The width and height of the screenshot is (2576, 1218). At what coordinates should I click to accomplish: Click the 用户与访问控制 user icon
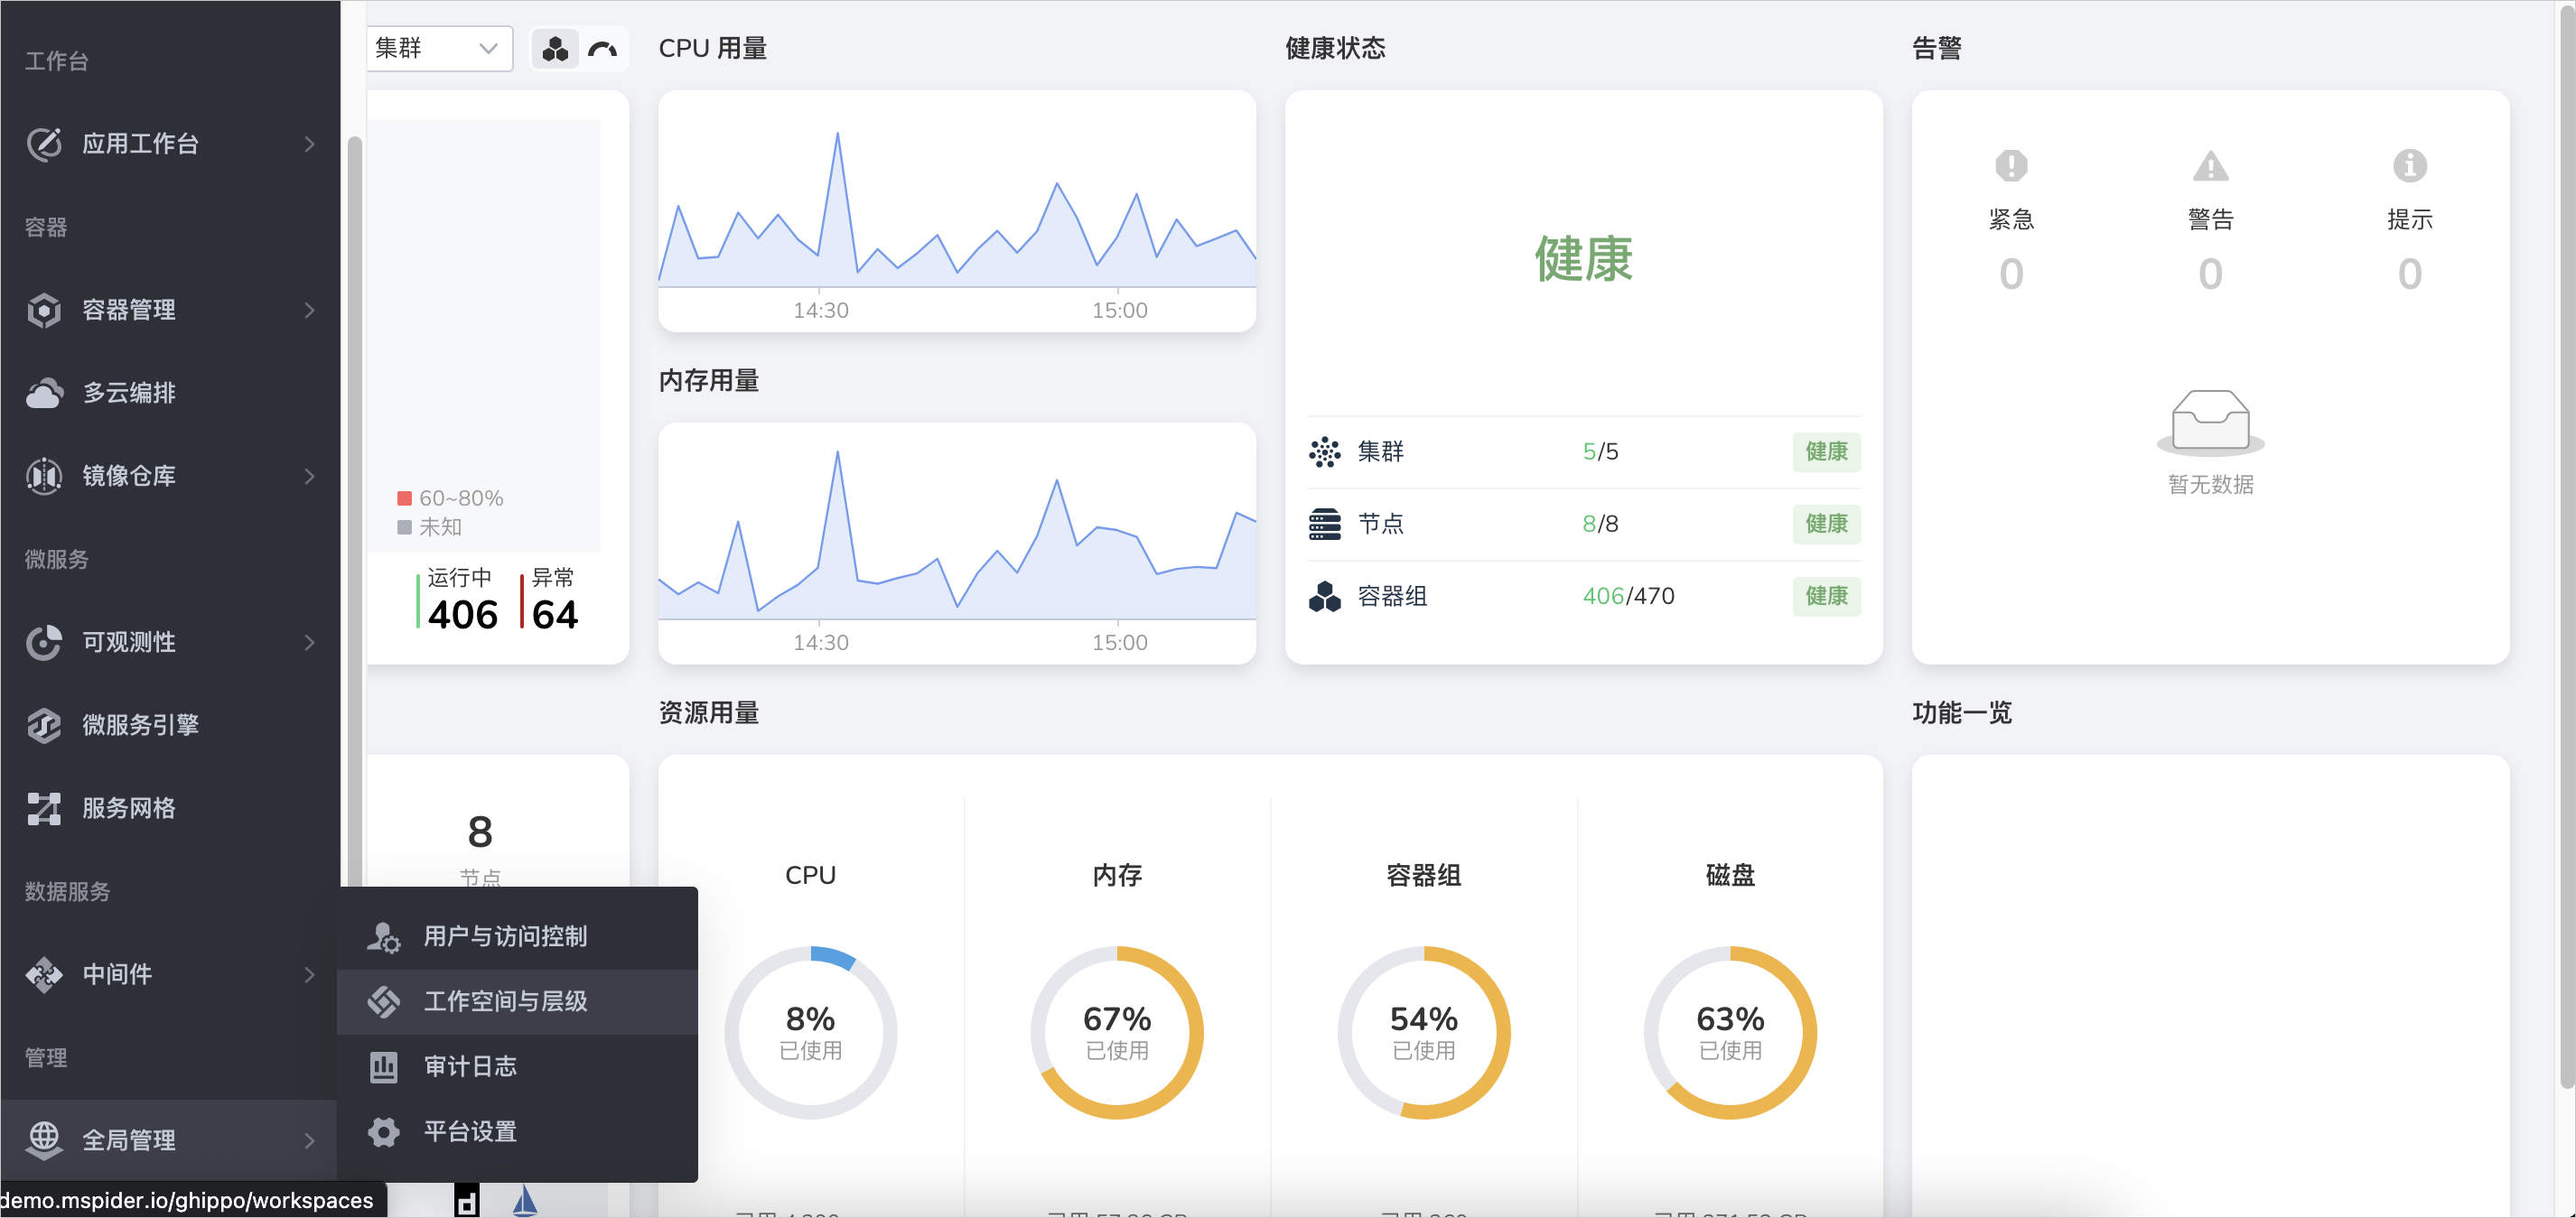(383, 936)
